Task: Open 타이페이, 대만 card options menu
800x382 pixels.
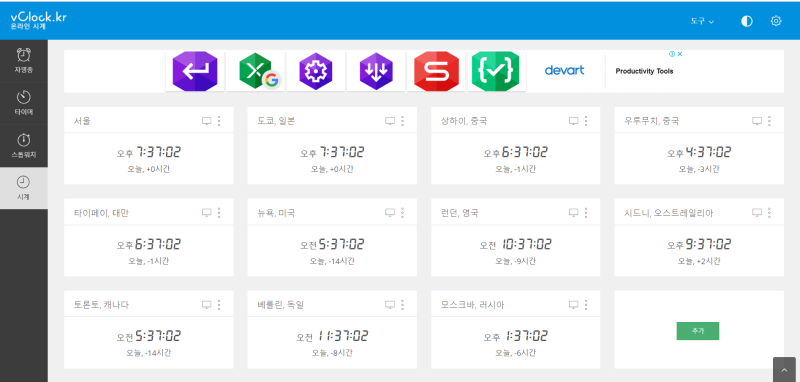Action: point(219,212)
